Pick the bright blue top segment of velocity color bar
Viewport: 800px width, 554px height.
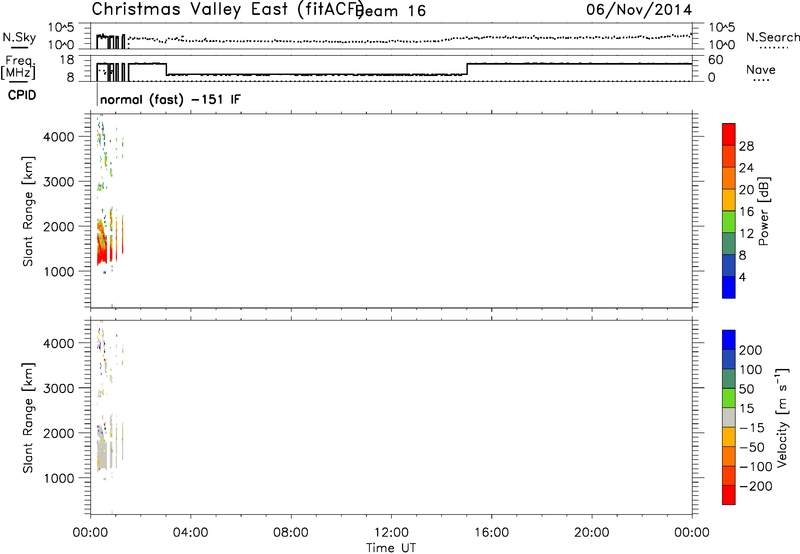729,340
